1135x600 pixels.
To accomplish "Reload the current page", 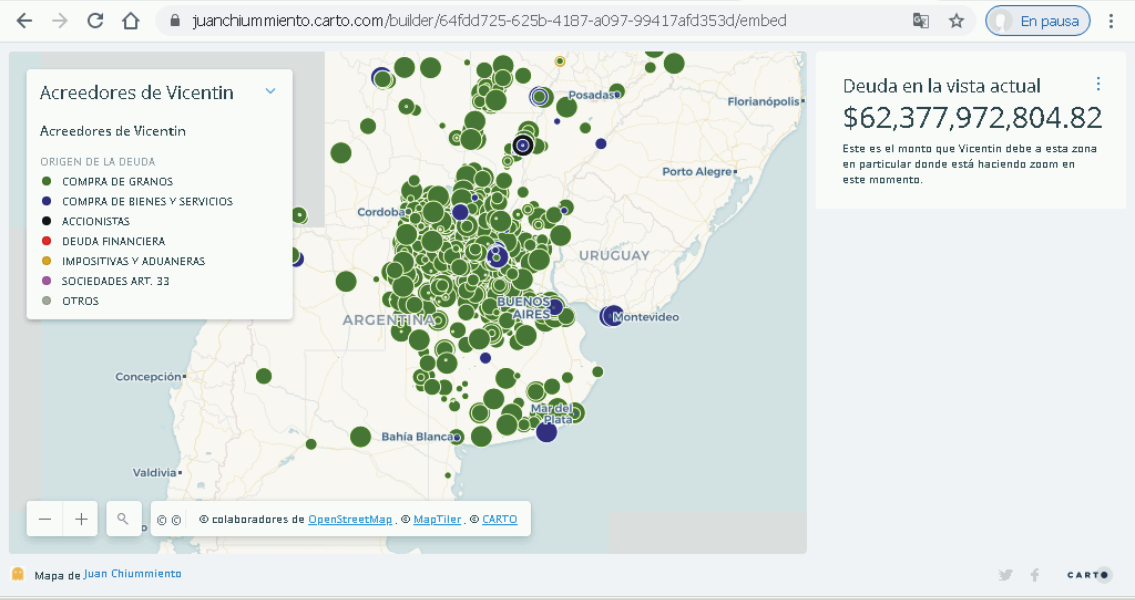I will (x=95, y=21).
